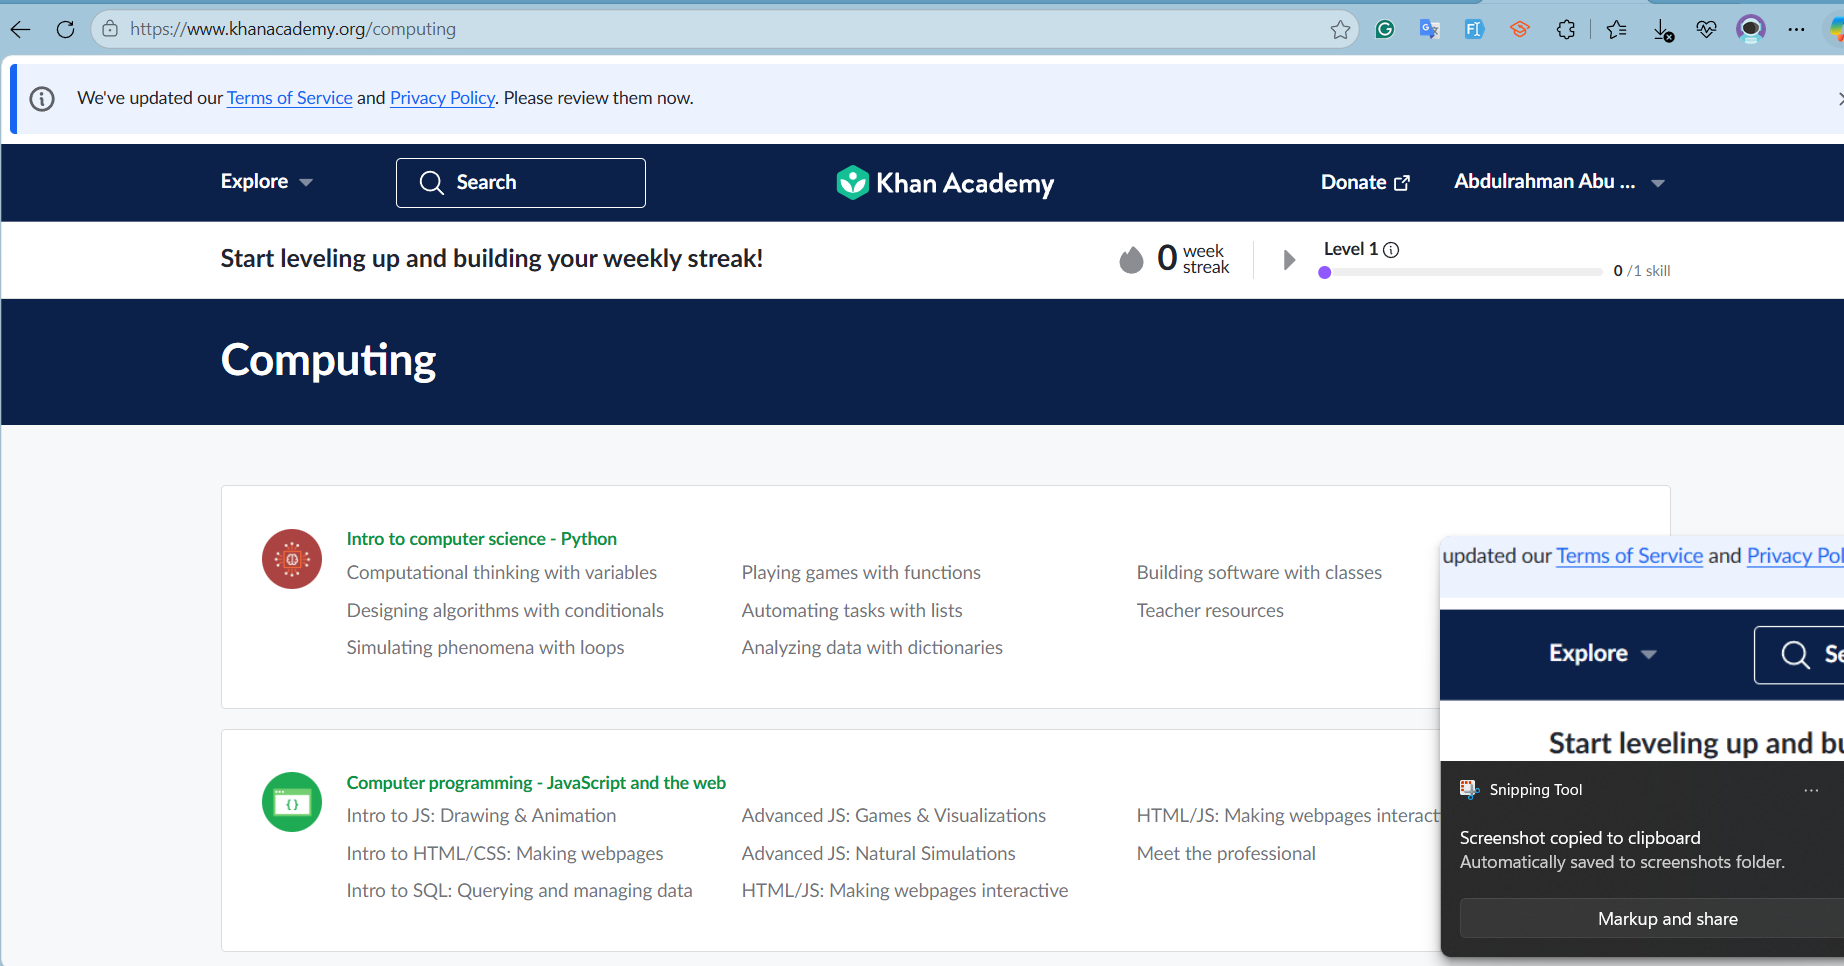Open the Terms of Service link
The width and height of the screenshot is (1844, 966).
pyautogui.click(x=289, y=98)
